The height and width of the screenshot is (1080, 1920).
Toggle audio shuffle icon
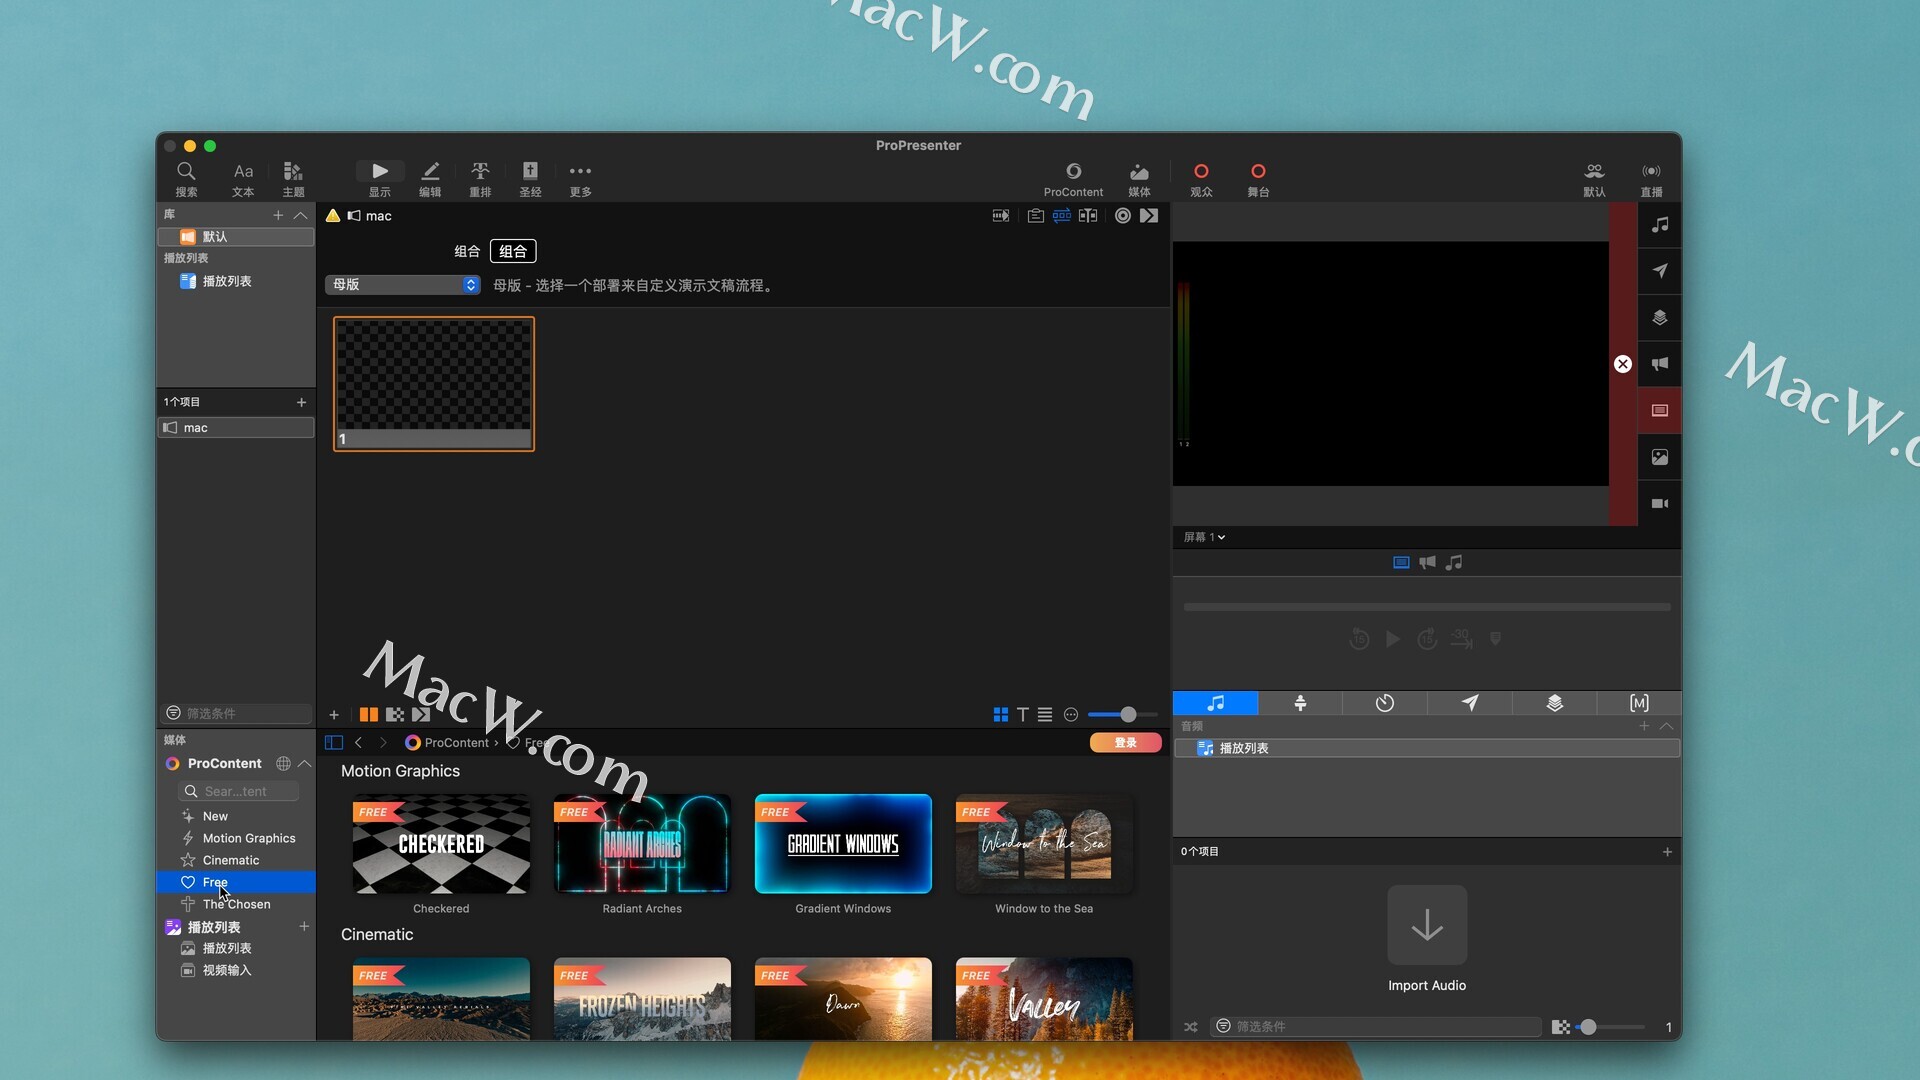(x=1191, y=1027)
